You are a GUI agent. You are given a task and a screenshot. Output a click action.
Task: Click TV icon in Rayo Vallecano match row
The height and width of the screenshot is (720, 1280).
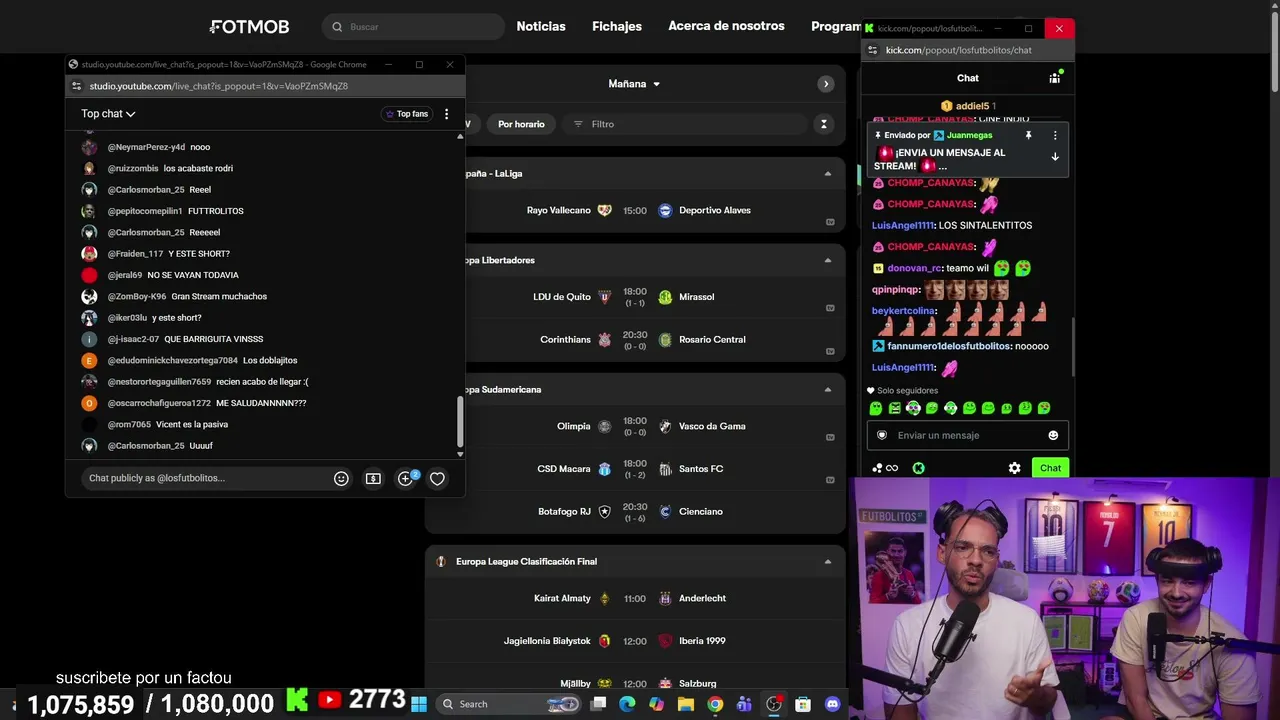(830, 222)
